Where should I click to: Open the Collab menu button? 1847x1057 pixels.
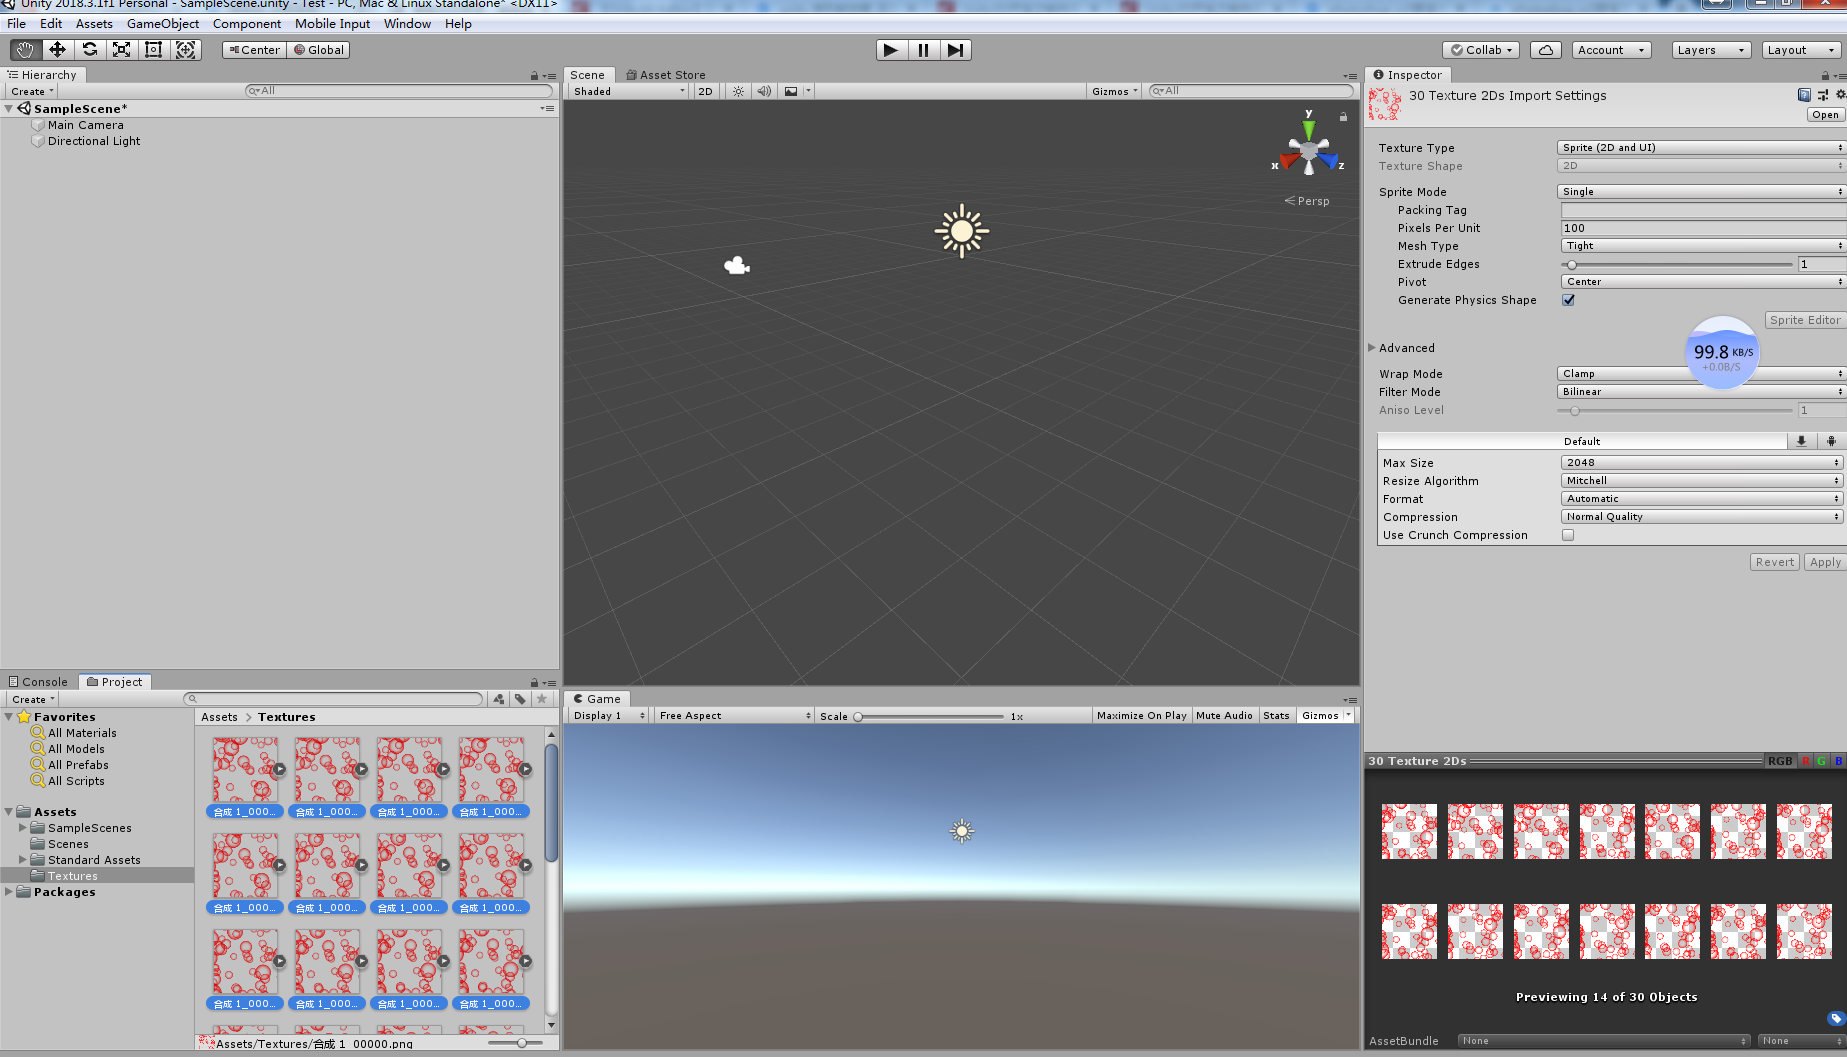click(x=1482, y=50)
